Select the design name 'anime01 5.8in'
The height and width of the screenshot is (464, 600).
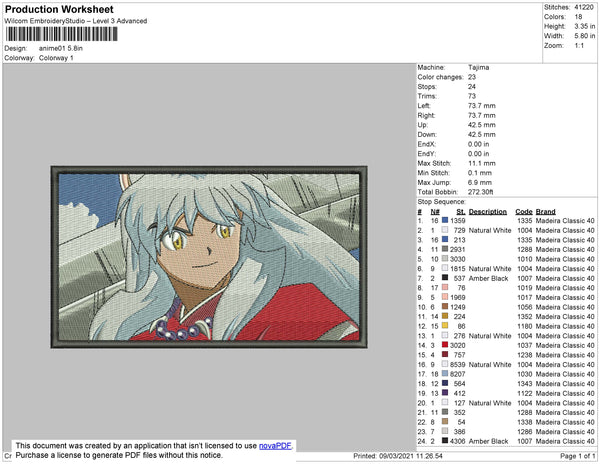pyautogui.click(x=61, y=48)
